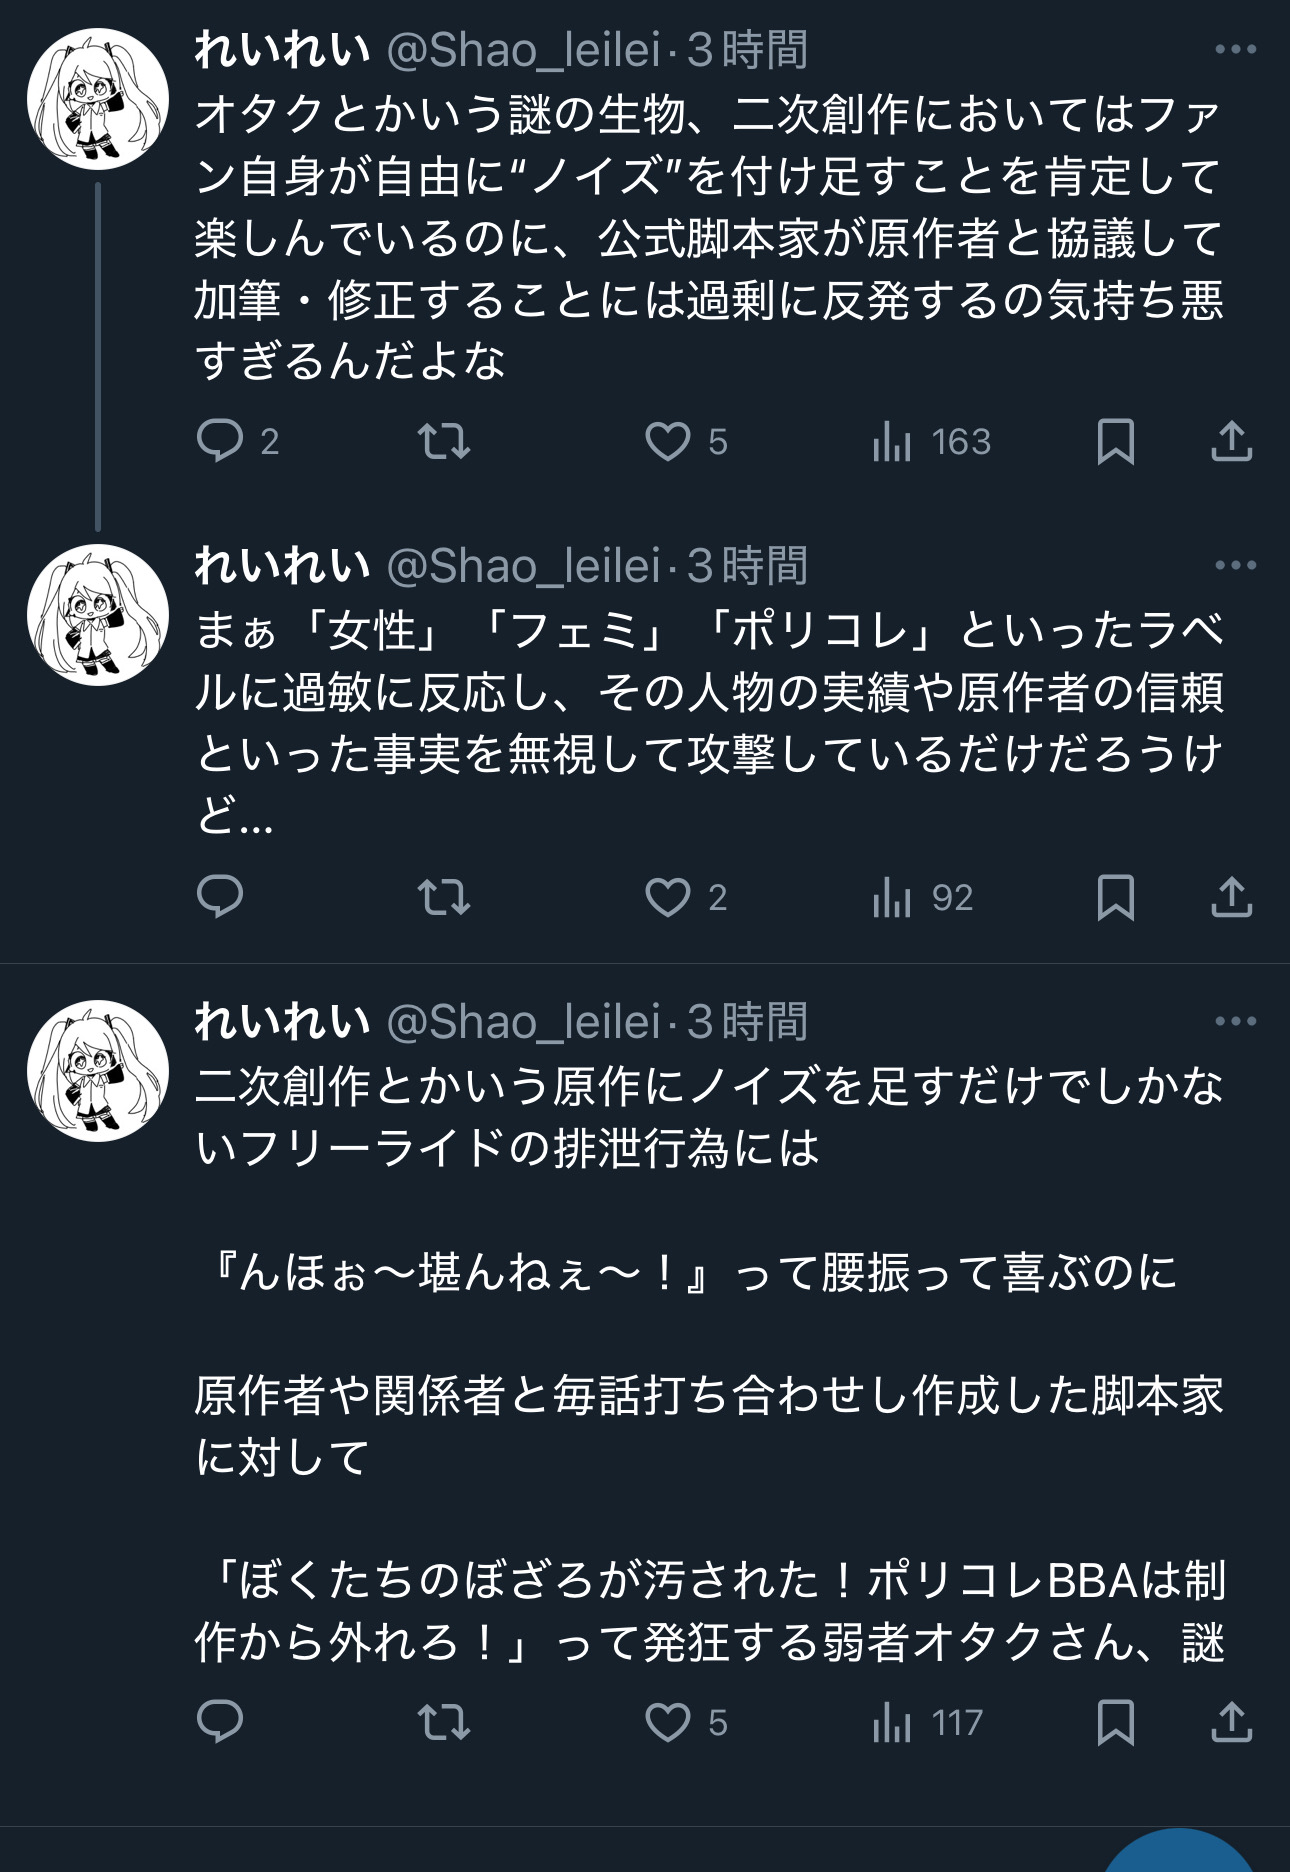The width and height of the screenshot is (1290, 1872).
Task: Open @Shao_leilei profile from first tweet
Action: tap(524, 50)
